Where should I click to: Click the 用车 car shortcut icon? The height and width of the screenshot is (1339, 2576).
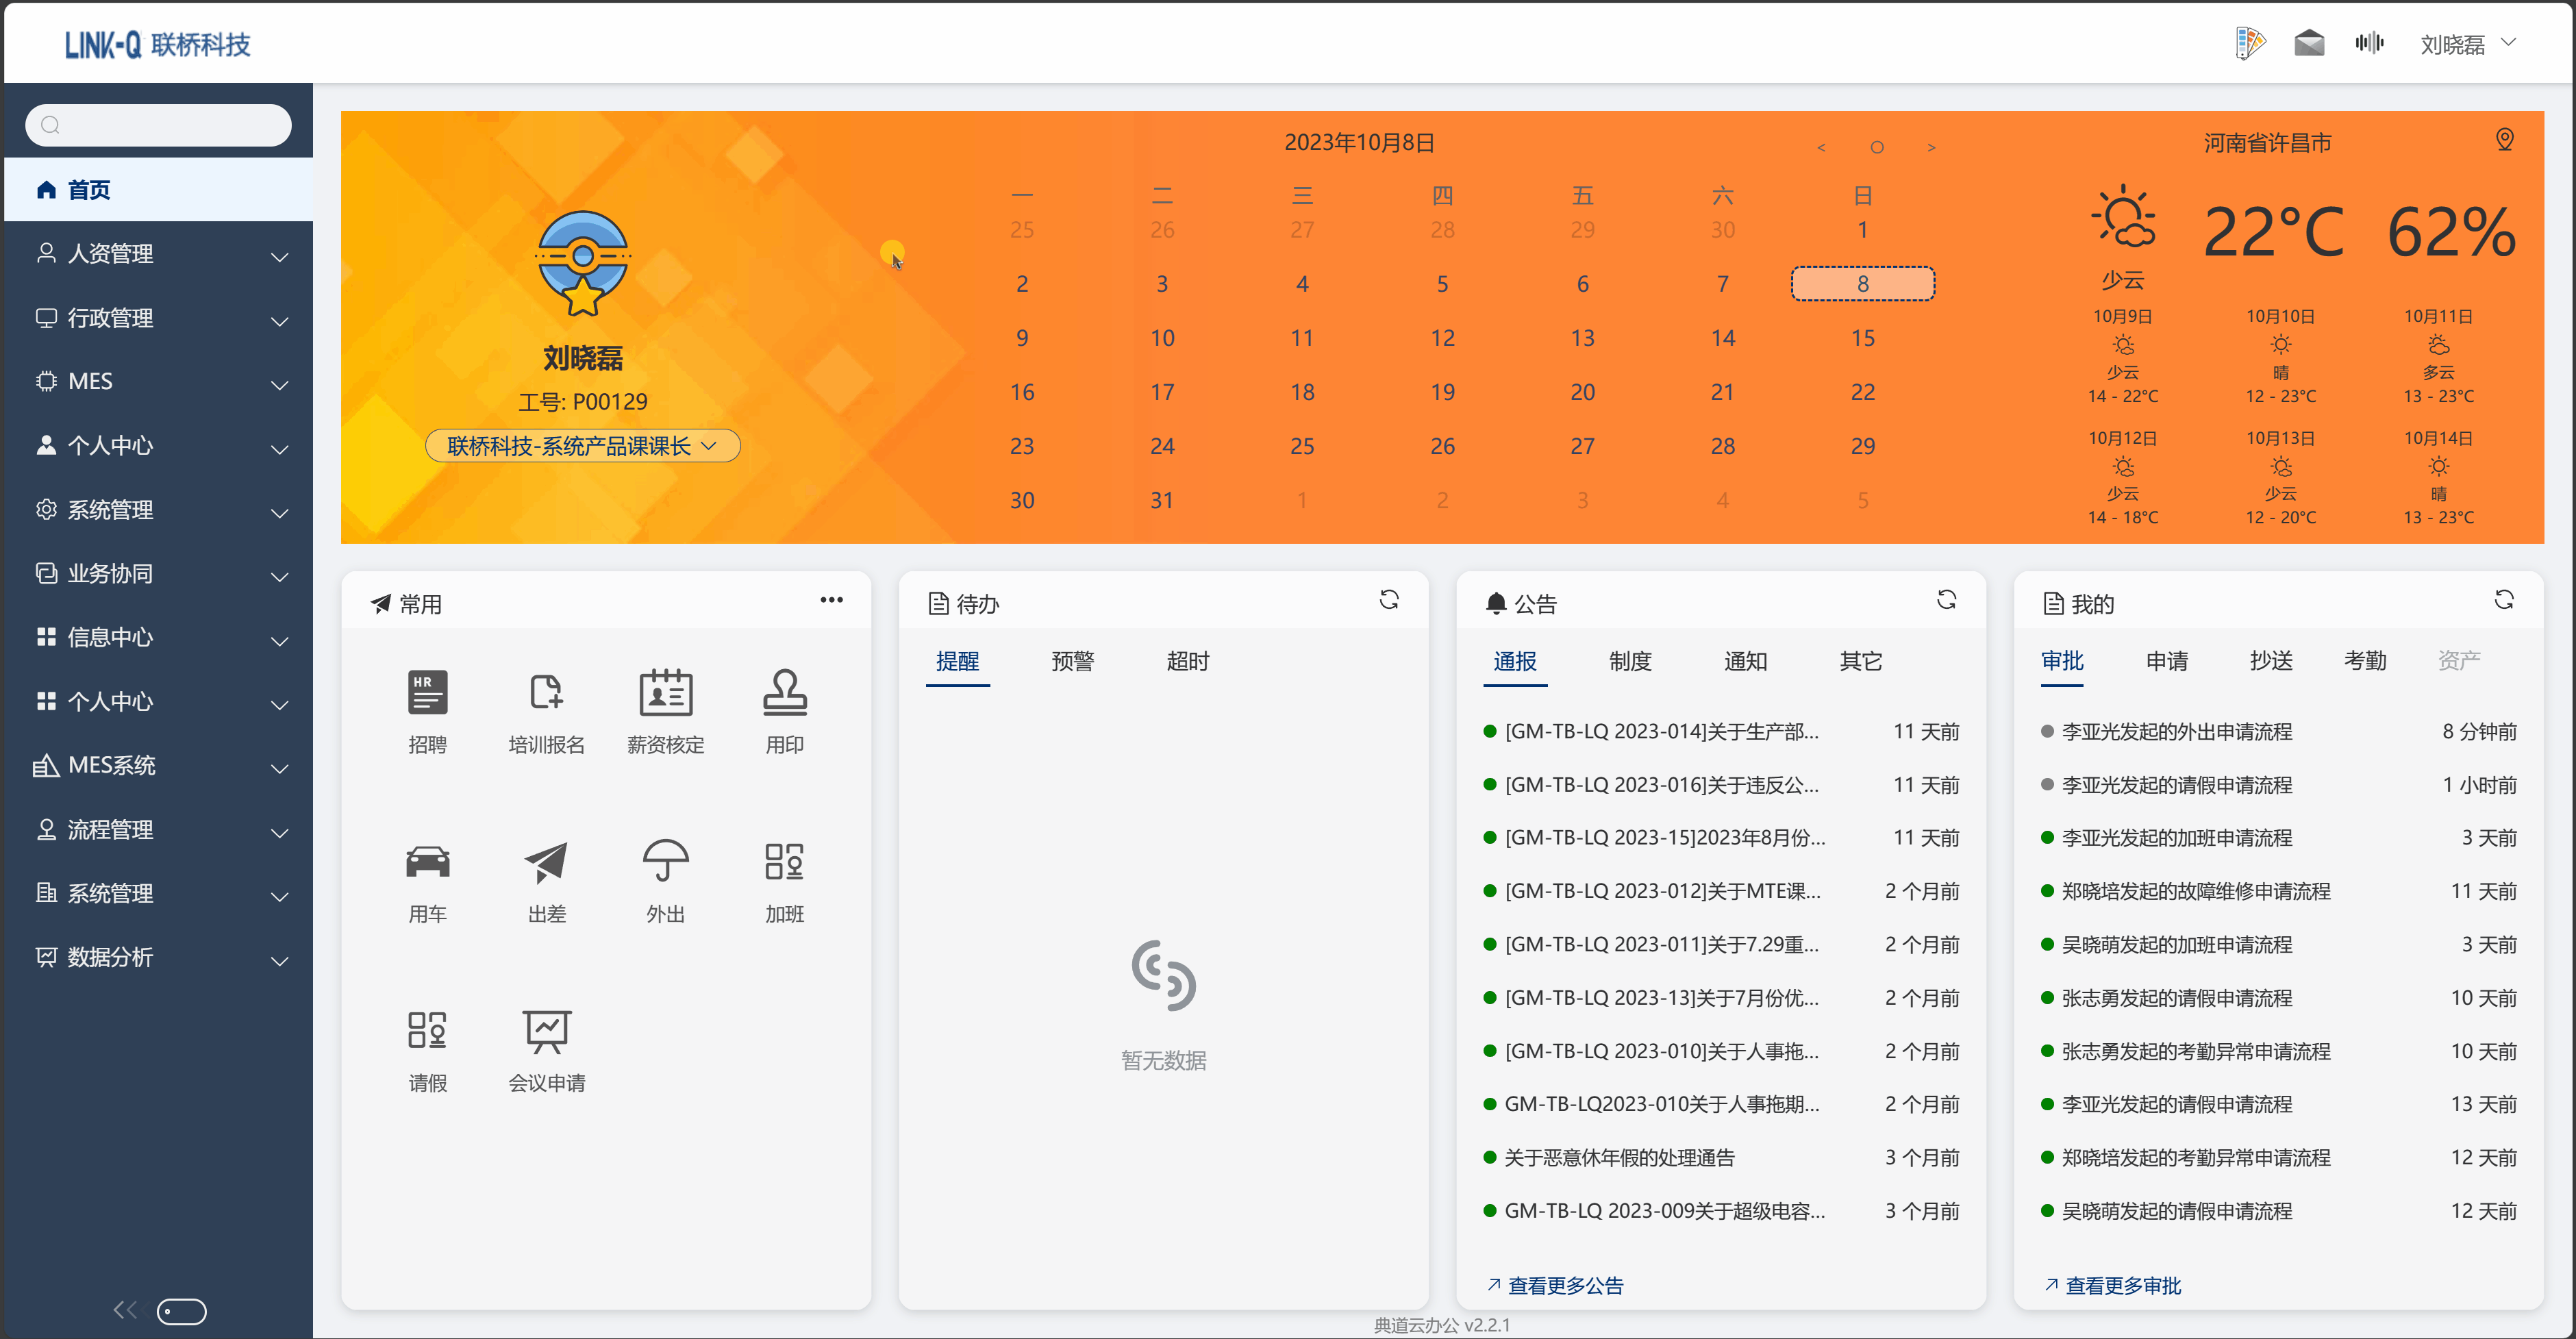[x=427, y=861]
